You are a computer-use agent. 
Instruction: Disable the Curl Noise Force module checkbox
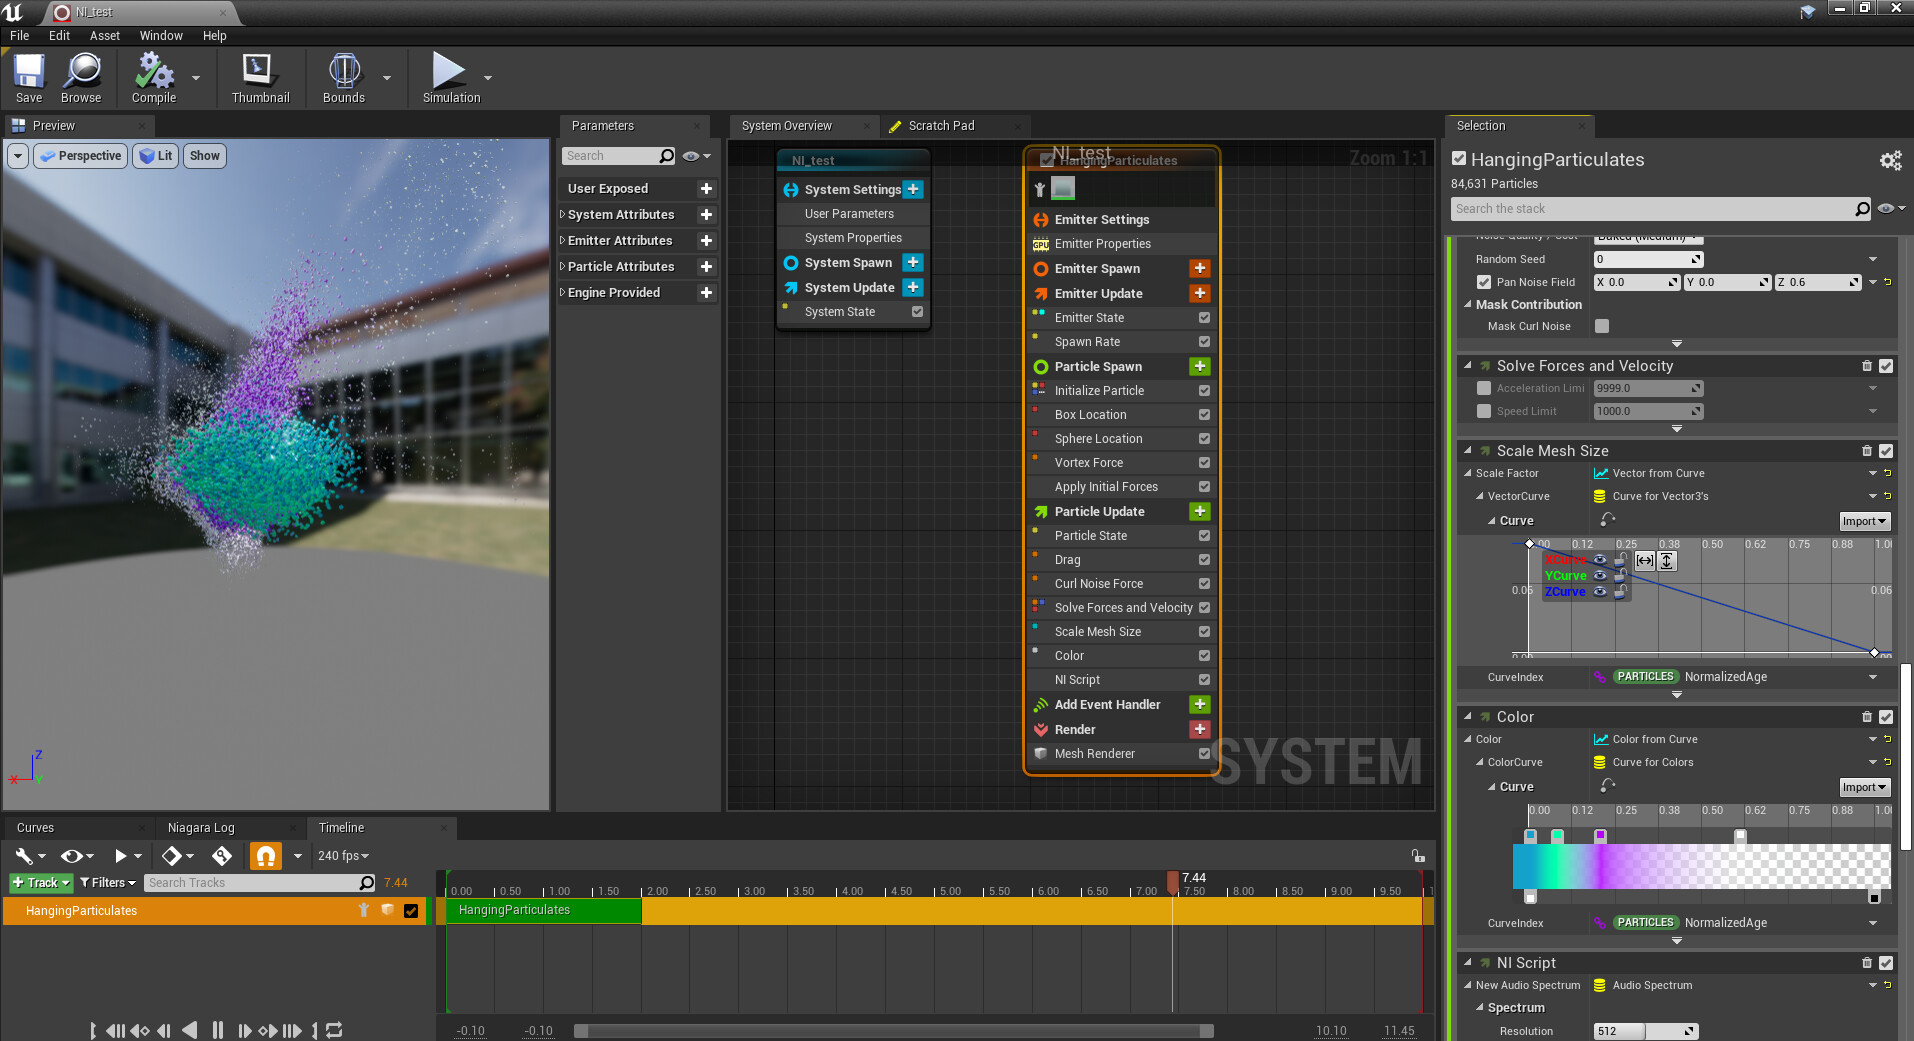(1204, 584)
